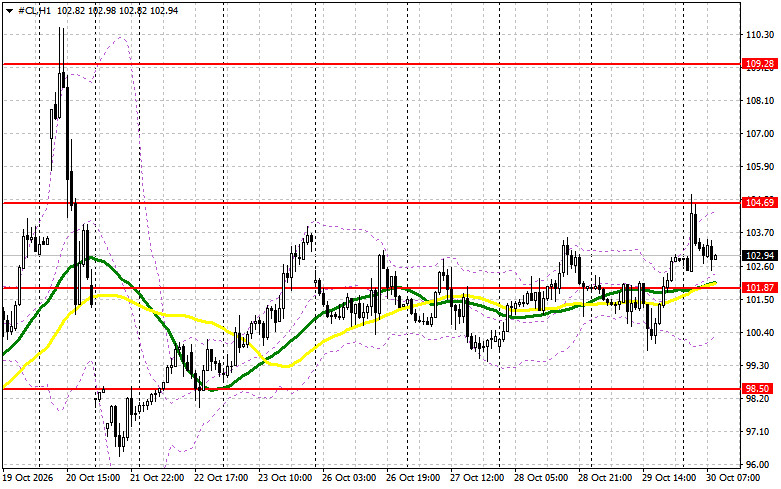Select the 101.87 red price level label
The height and width of the screenshot is (489, 781).
(x=759, y=287)
